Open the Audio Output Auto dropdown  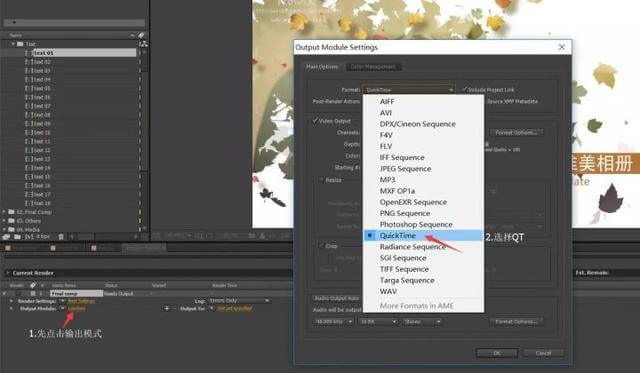tap(337, 298)
